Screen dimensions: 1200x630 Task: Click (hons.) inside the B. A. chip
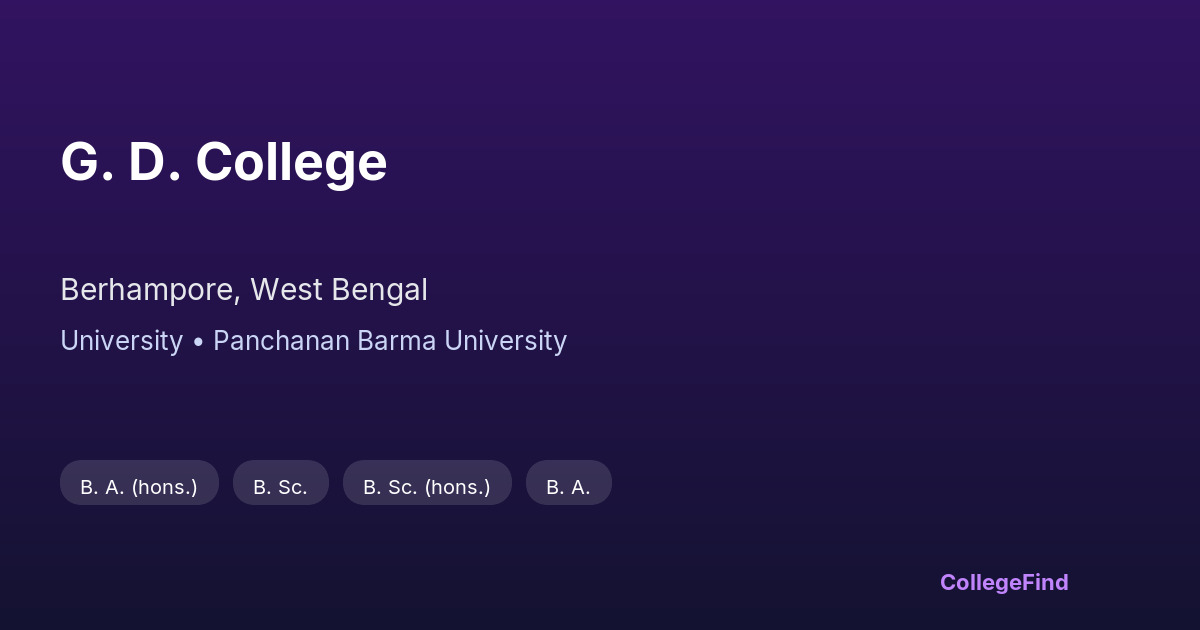click(164, 487)
